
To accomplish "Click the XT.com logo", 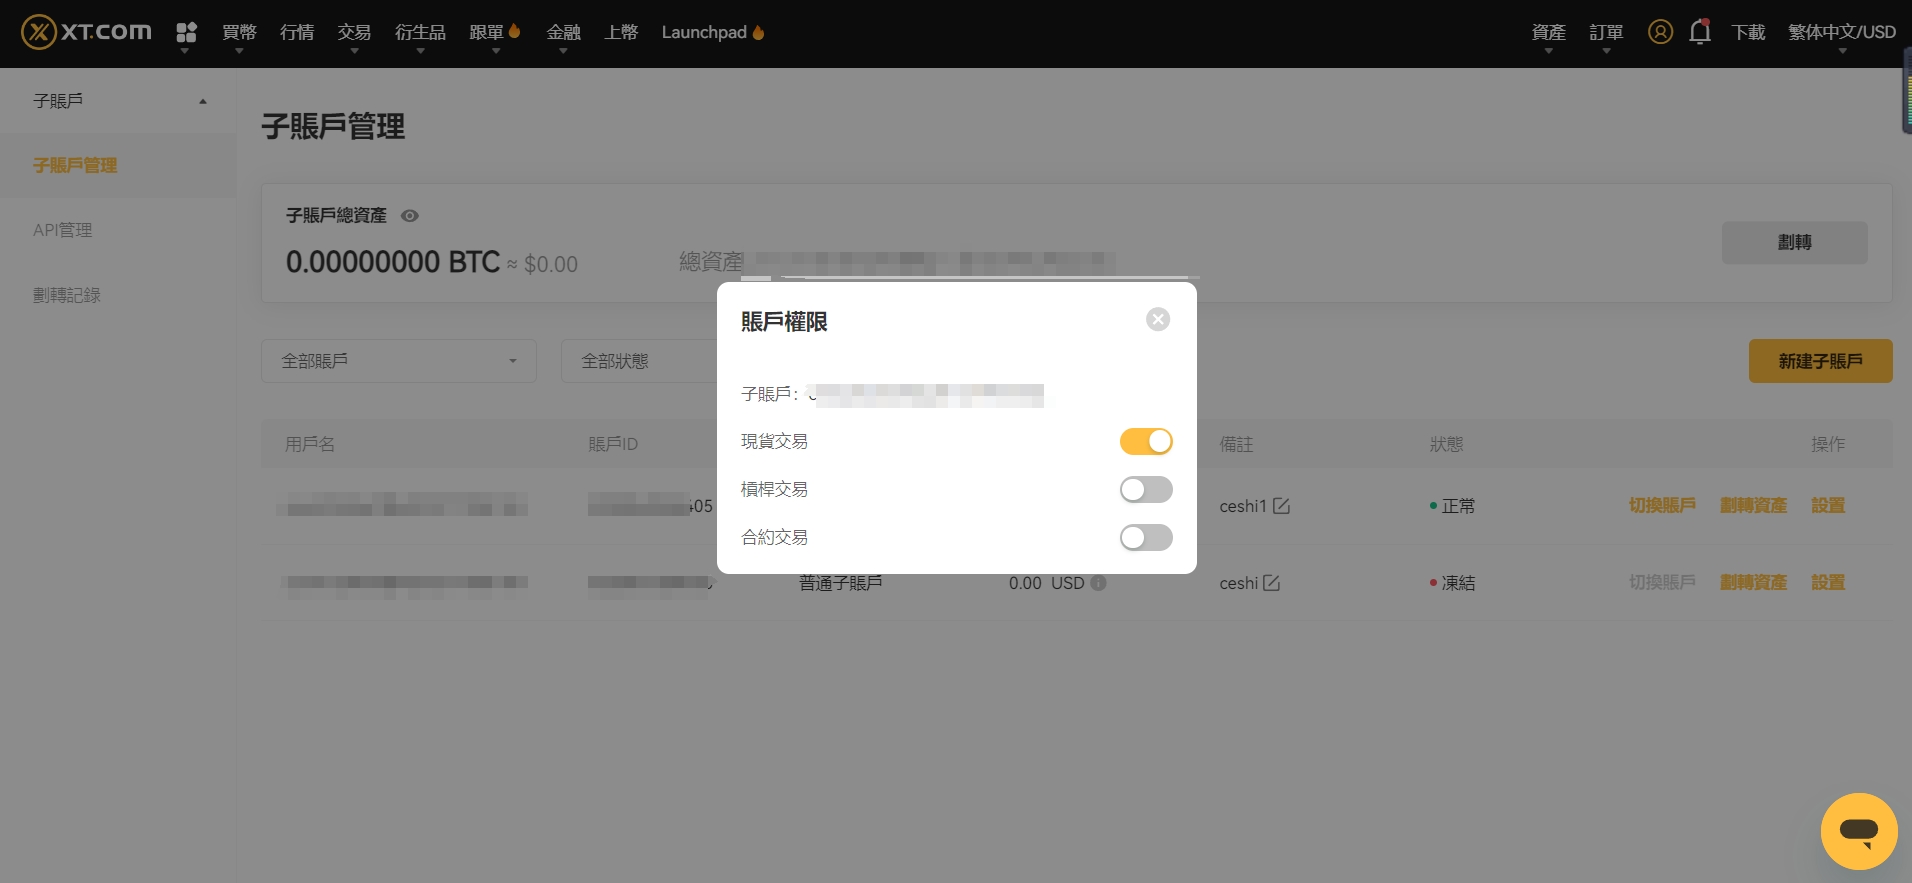I will point(87,32).
